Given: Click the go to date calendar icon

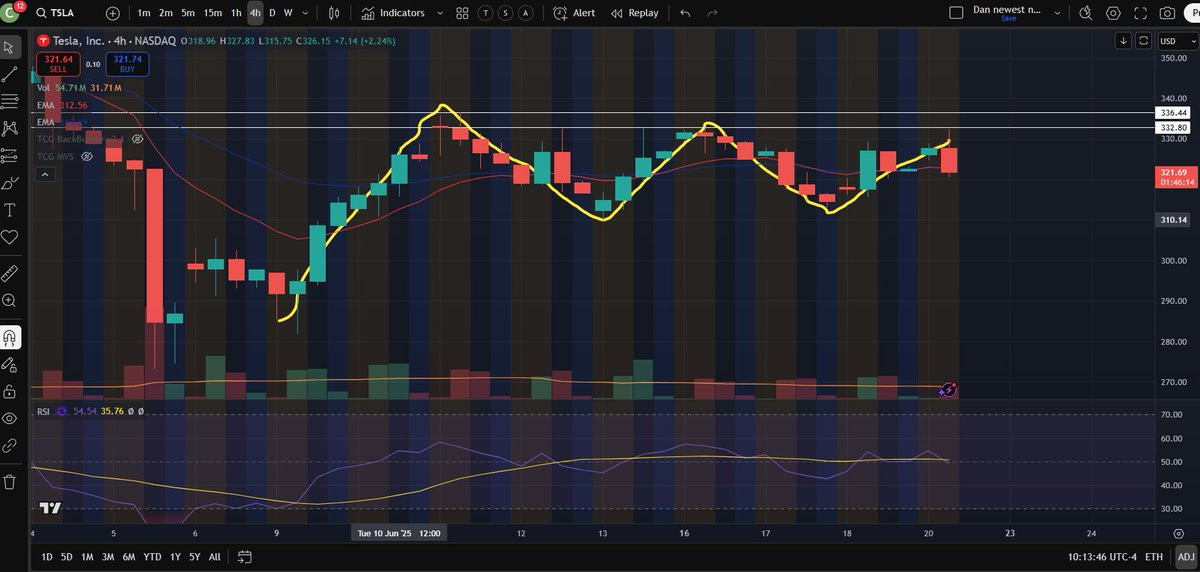Looking at the screenshot, I should [x=245, y=556].
